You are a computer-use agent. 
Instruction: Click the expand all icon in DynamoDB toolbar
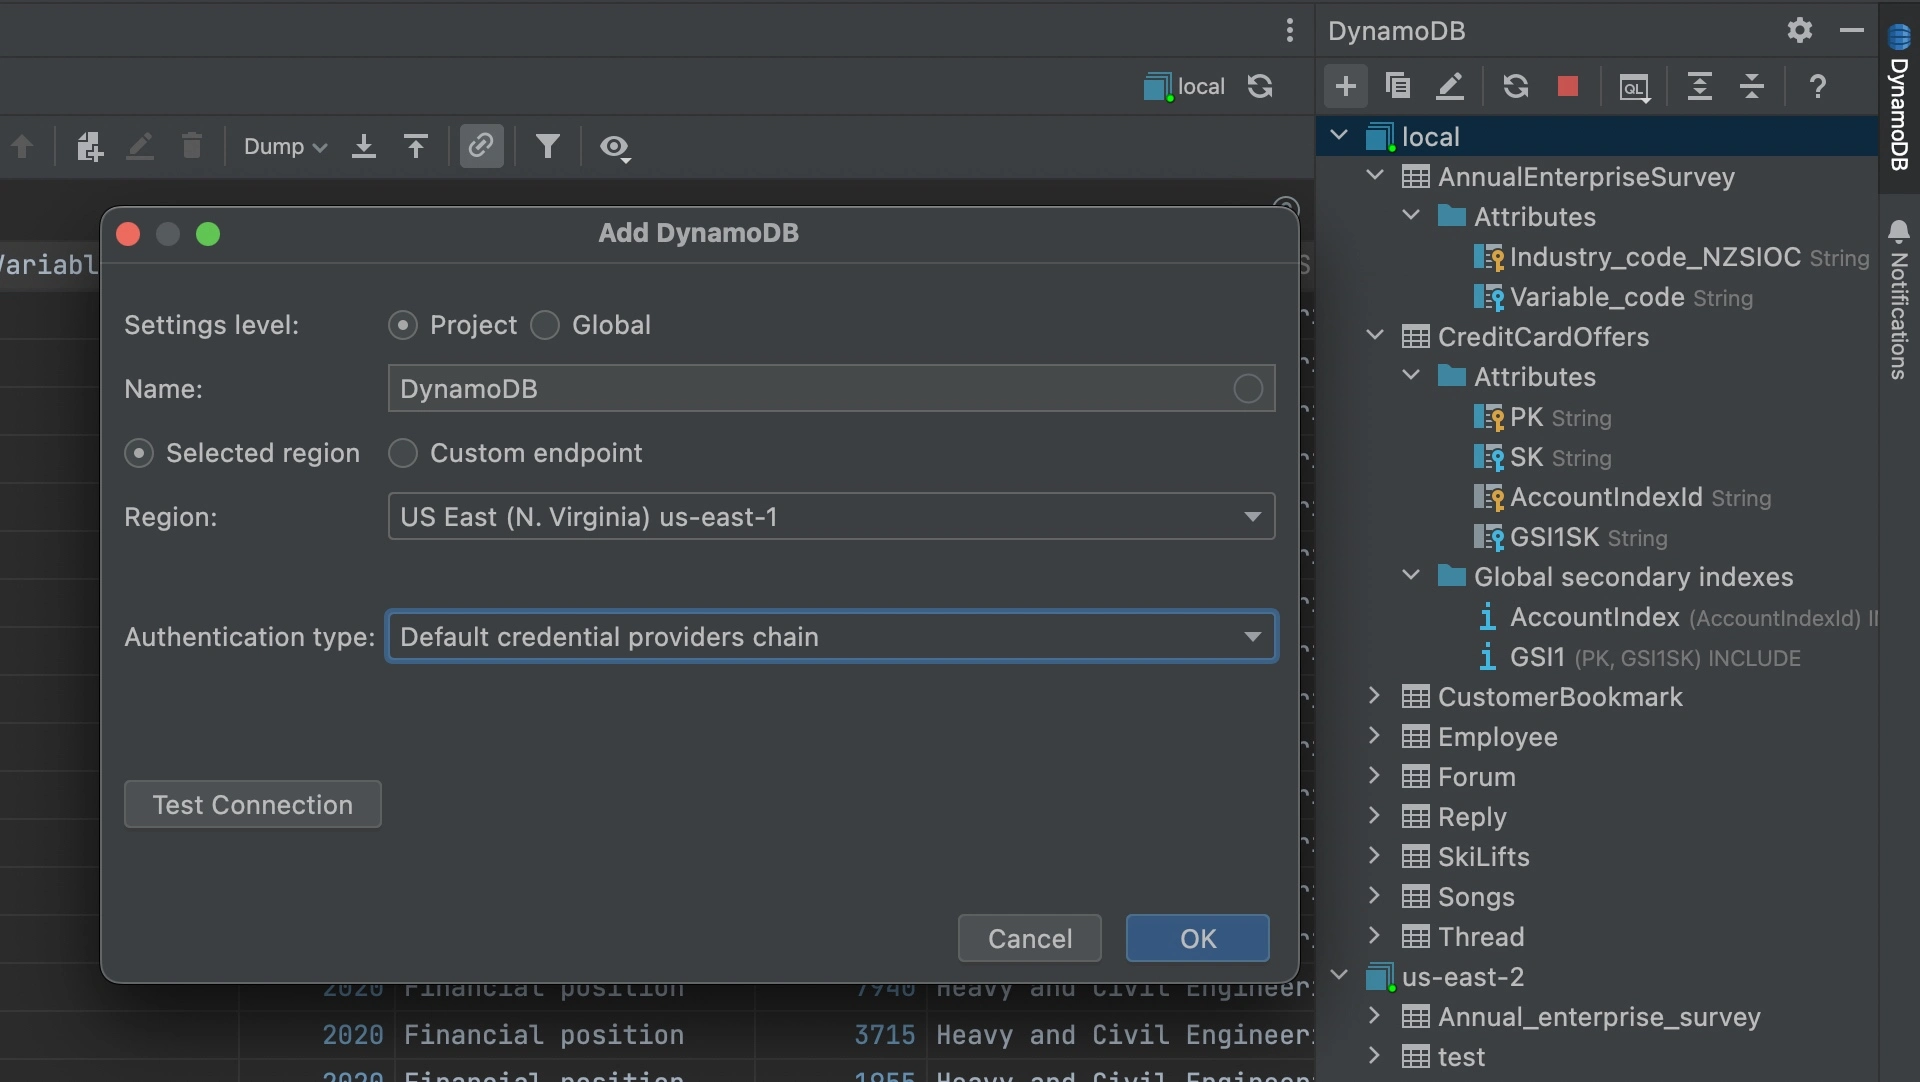[1699, 86]
